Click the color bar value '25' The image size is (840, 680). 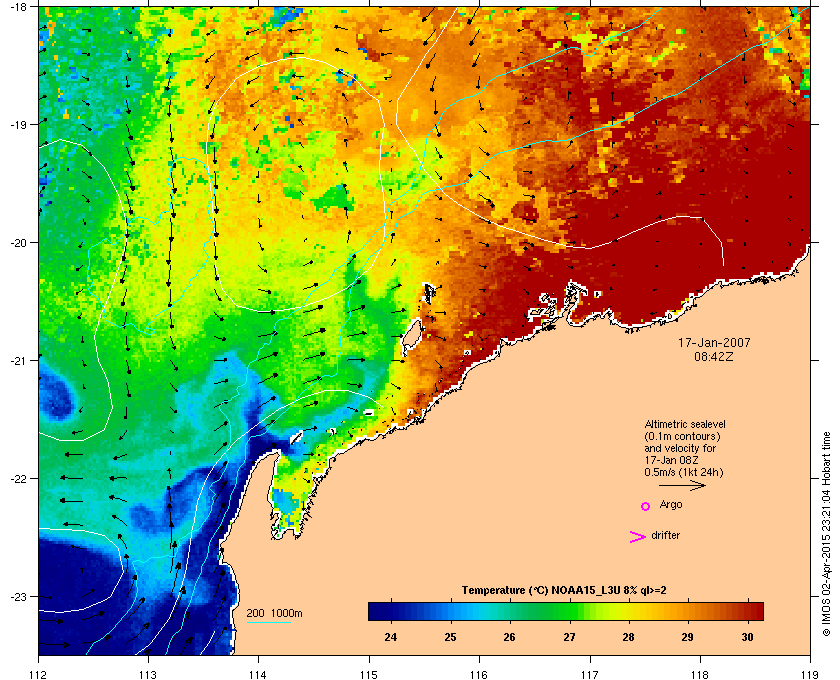[451, 637]
